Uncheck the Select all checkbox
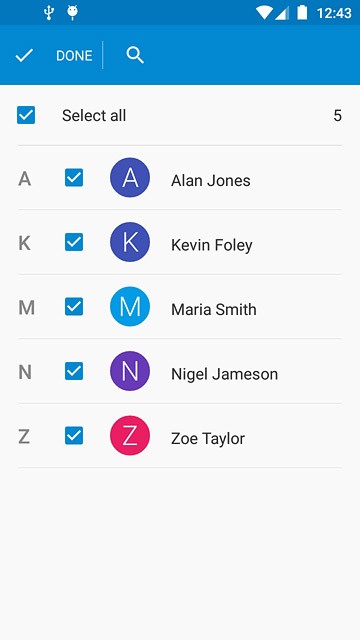The image size is (360, 640). (x=26, y=115)
